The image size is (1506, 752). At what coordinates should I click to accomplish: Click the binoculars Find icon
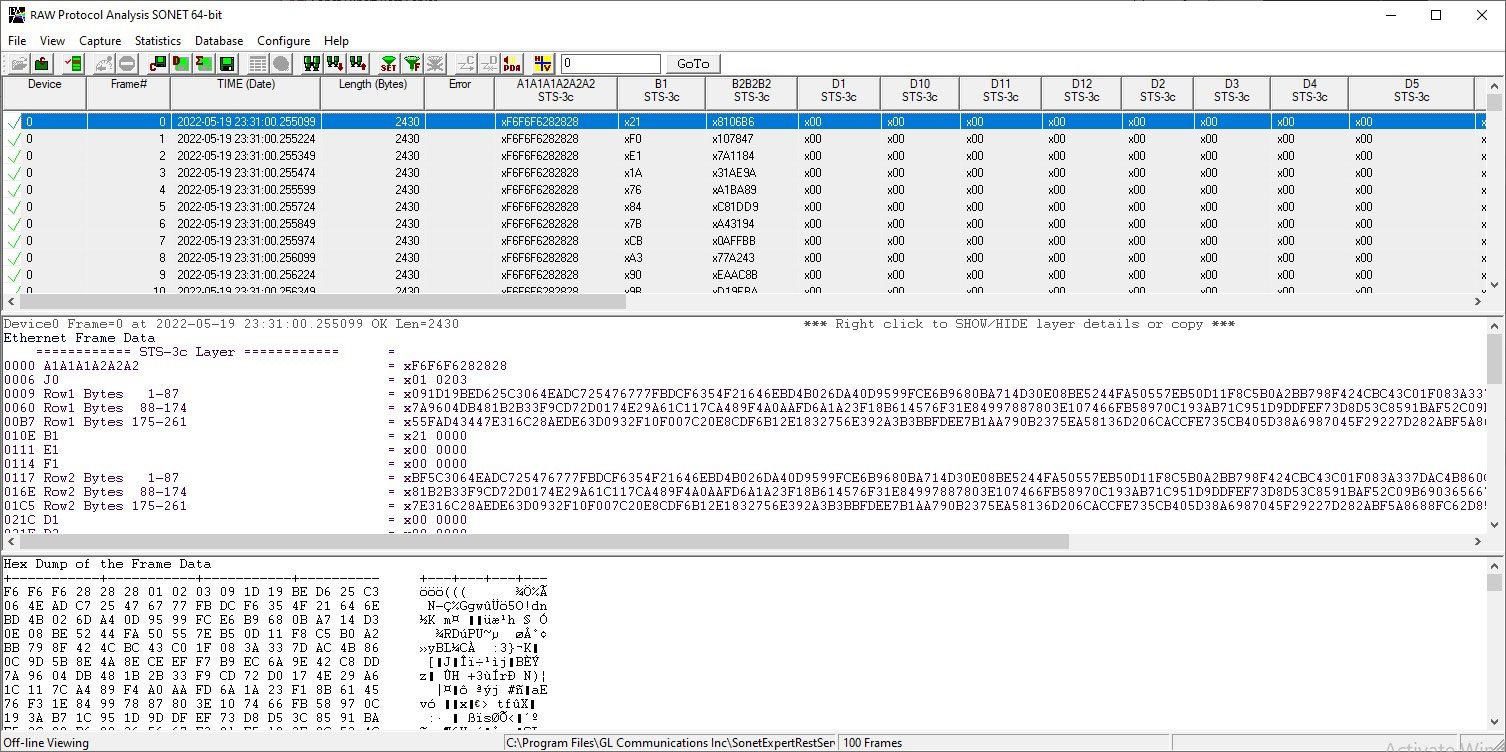(x=312, y=64)
